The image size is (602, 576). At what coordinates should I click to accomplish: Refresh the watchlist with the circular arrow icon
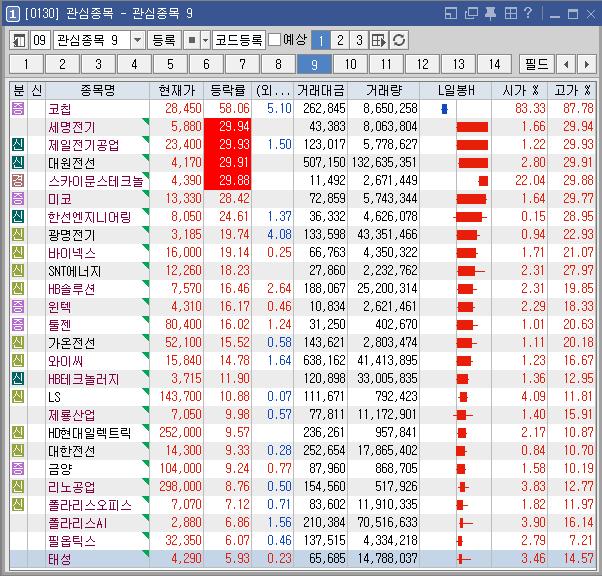(399, 40)
